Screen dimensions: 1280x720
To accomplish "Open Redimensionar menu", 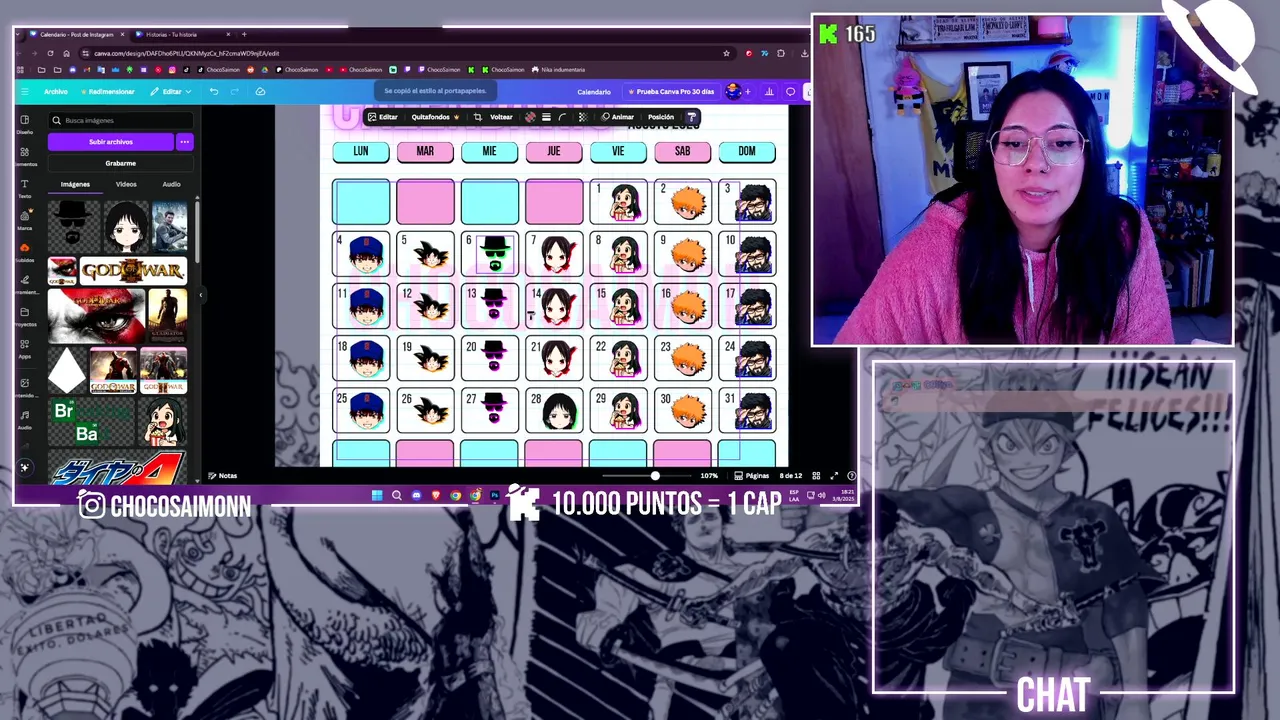I will click(x=108, y=91).
